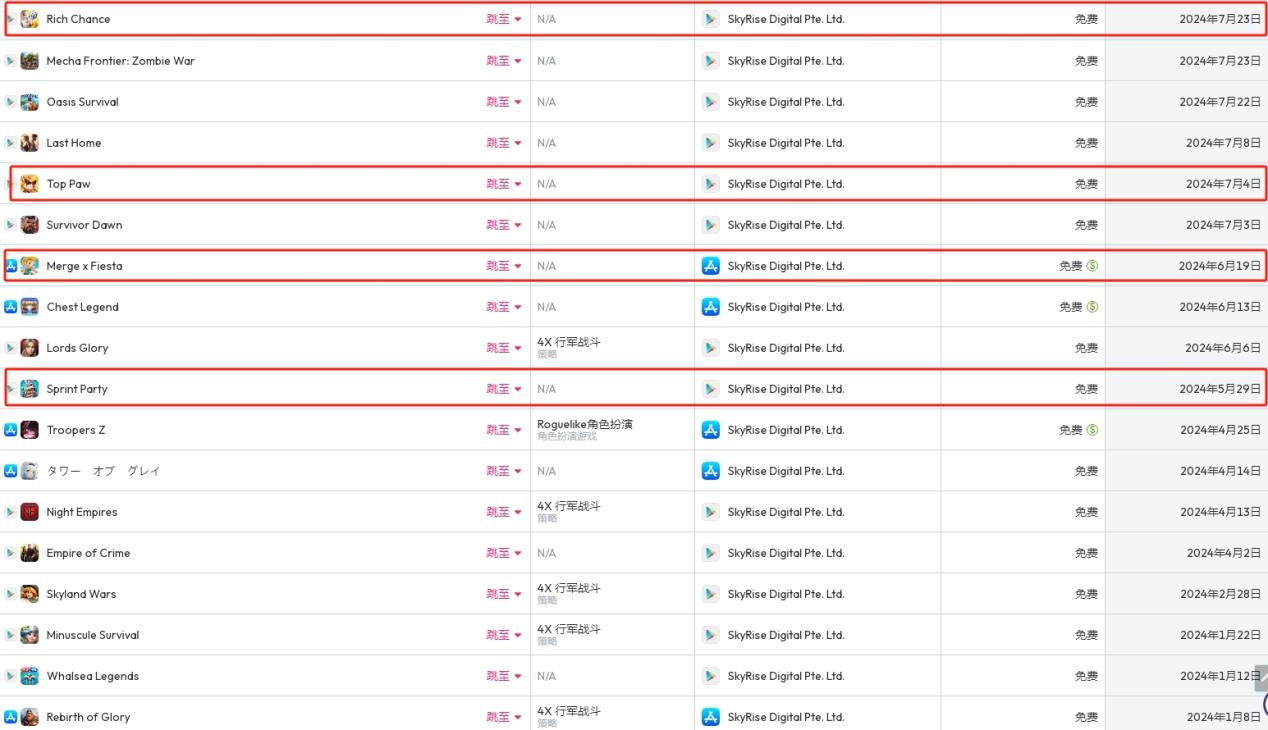The image size is (1268, 730).
Task: Click the Troopers Z app icon
Action: tap(30, 430)
